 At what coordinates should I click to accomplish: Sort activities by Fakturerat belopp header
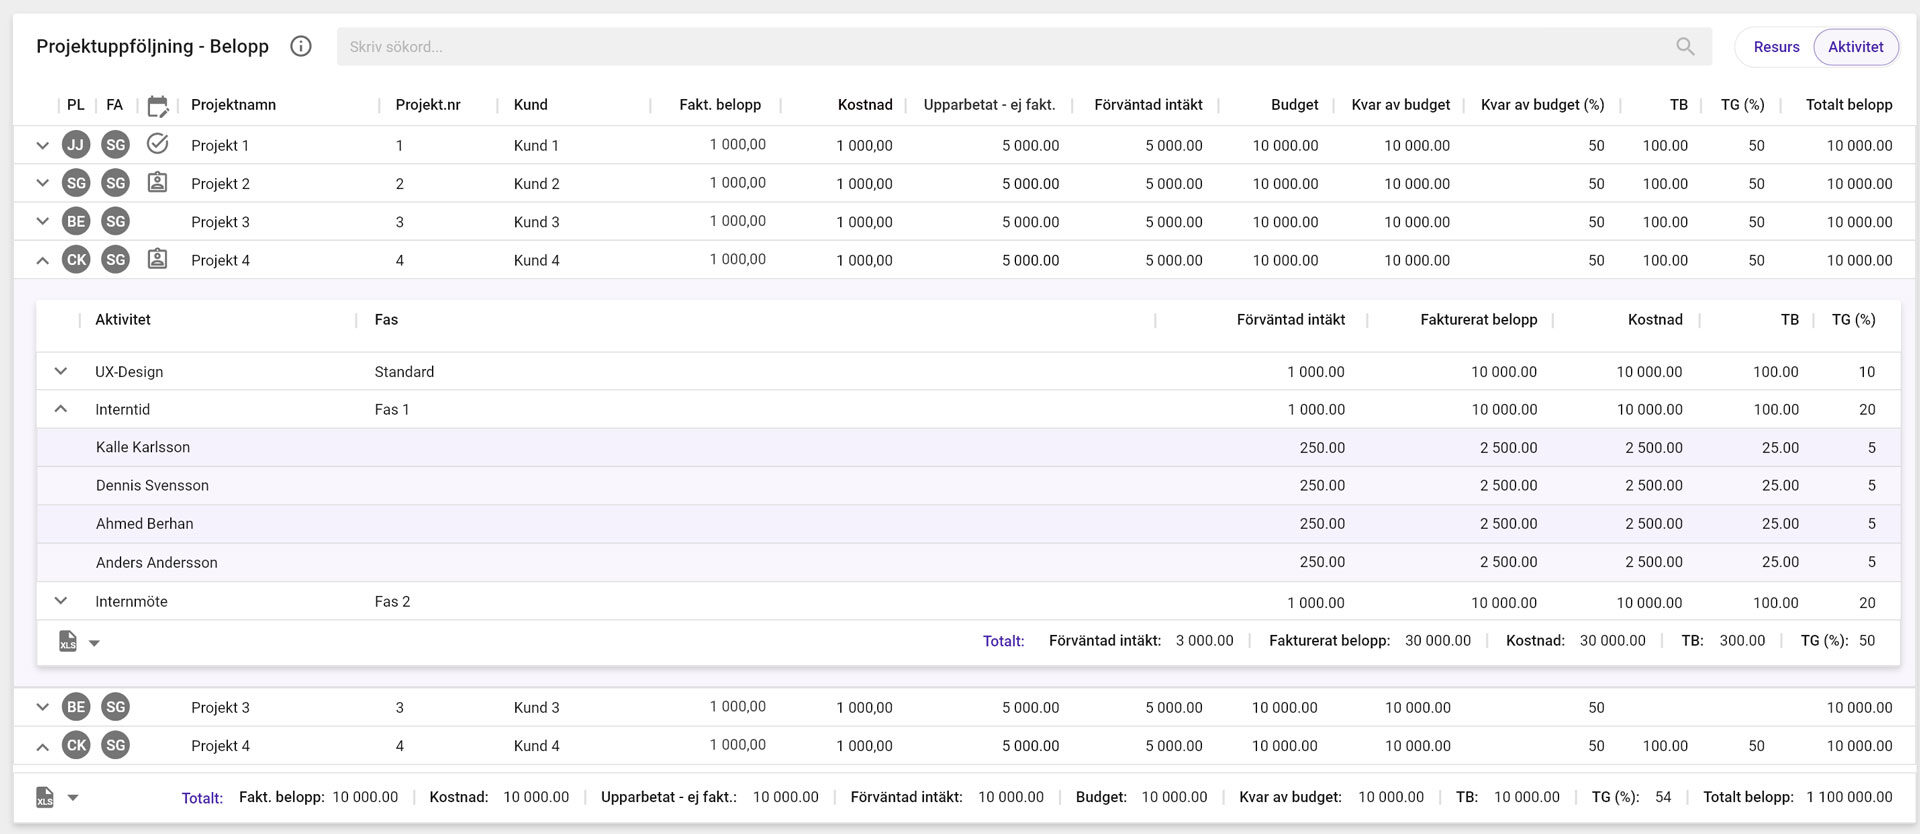pyautogui.click(x=1478, y=320)
